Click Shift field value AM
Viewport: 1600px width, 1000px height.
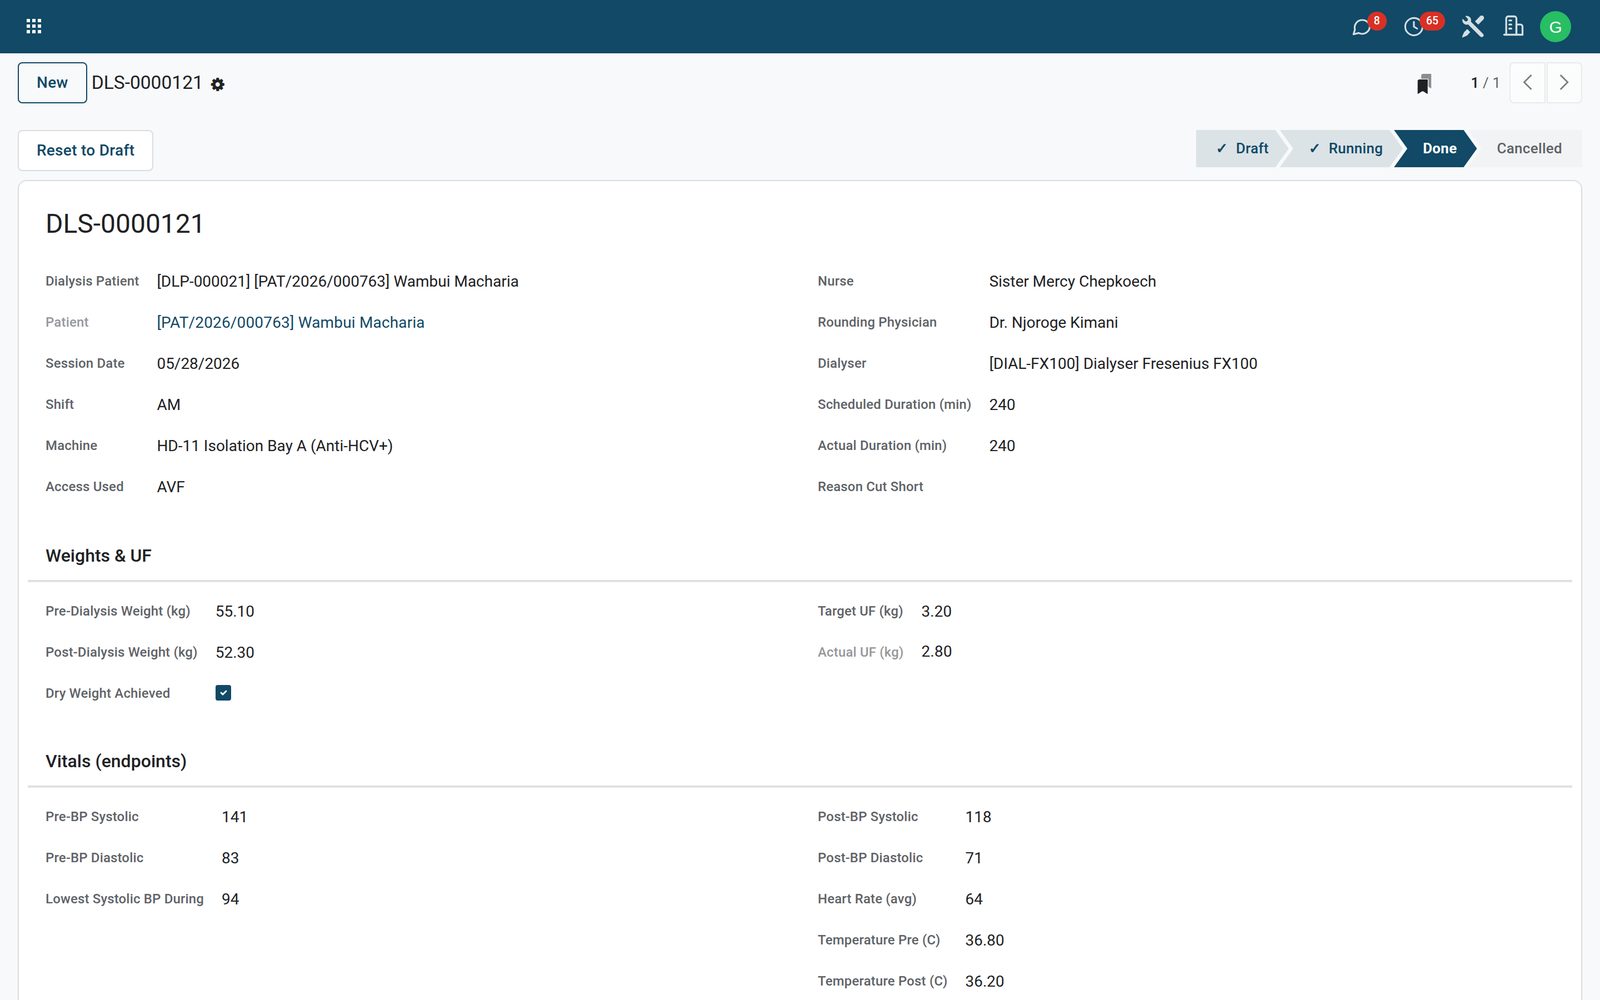tap(169, 404)
